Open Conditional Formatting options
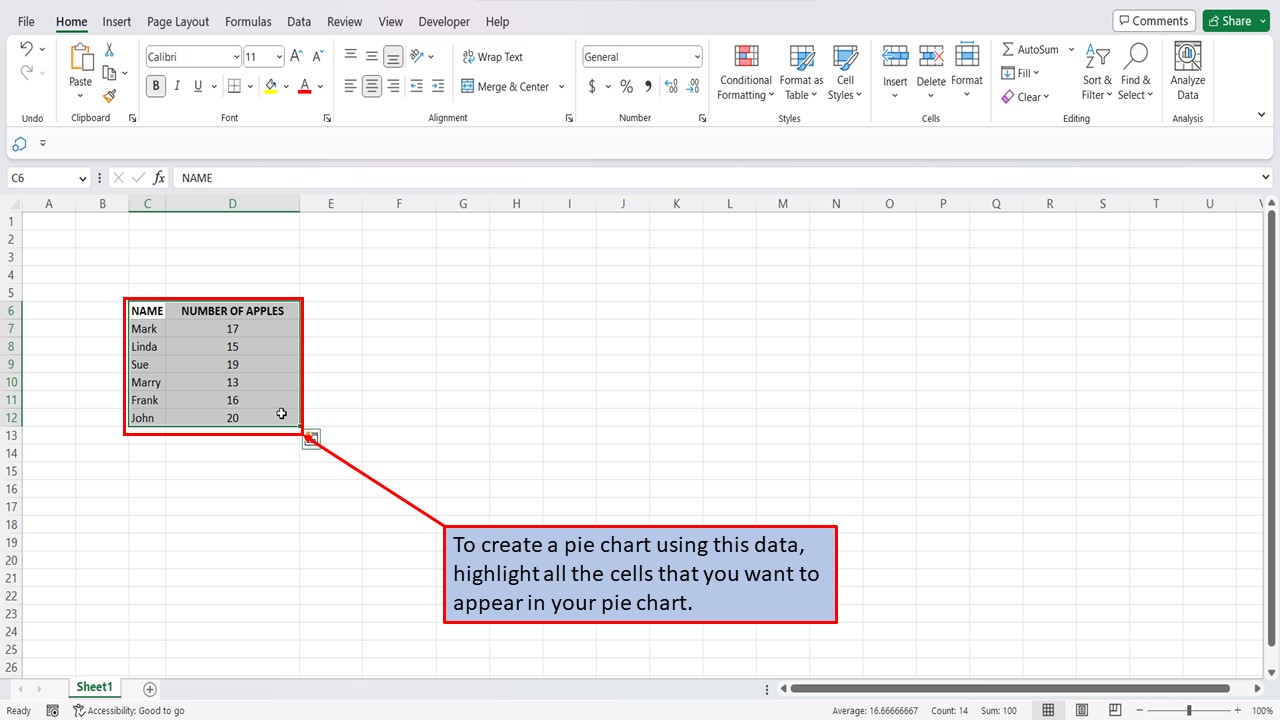The width and height of the screenshot is (1280, 720). click(x=745, y=72)
